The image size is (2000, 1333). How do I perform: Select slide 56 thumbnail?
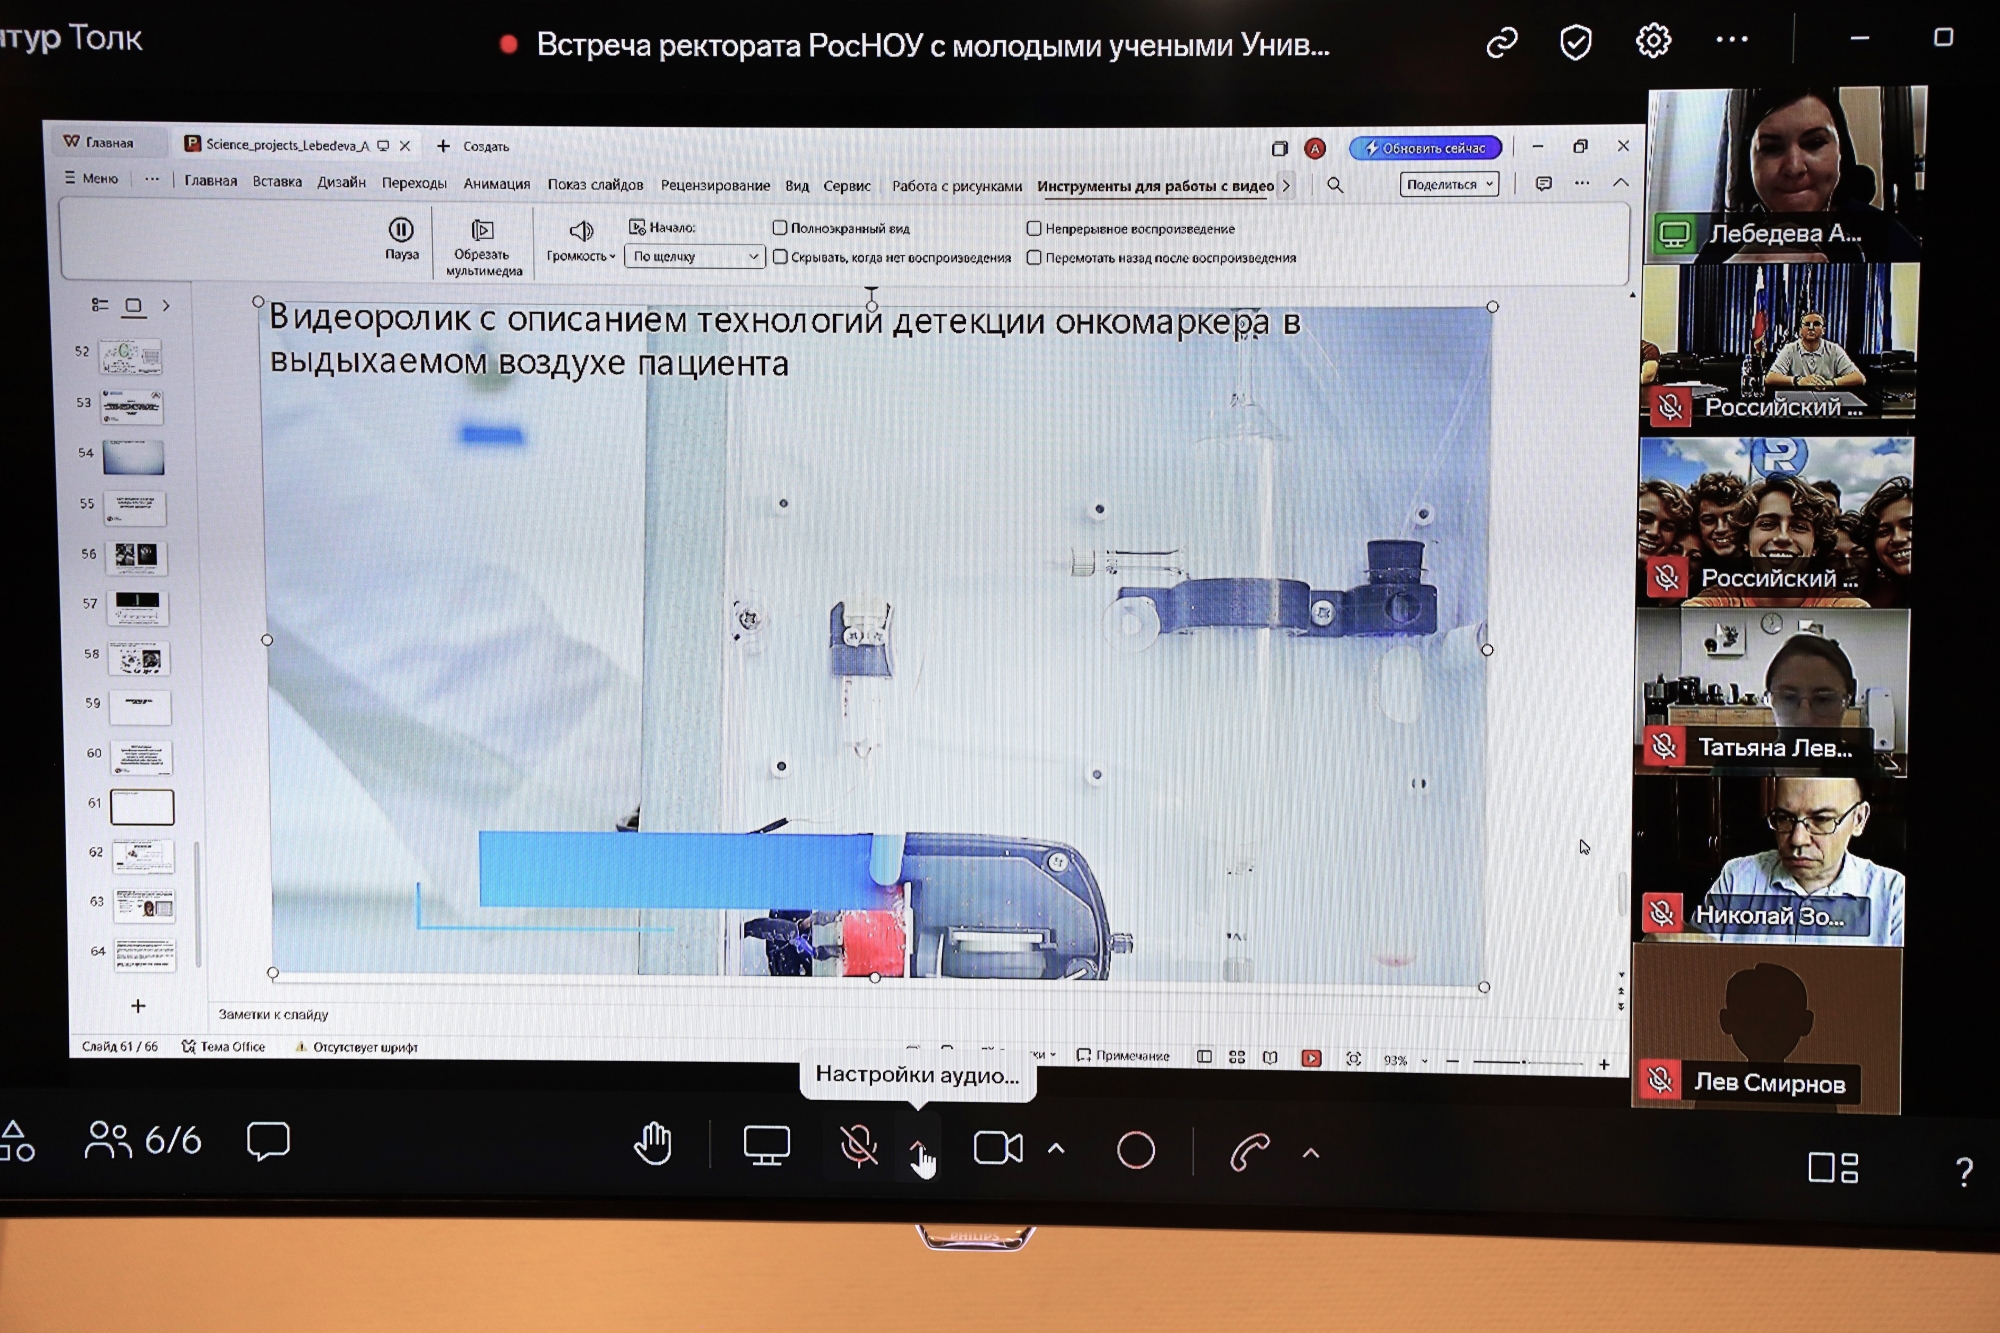coord(136,556)
